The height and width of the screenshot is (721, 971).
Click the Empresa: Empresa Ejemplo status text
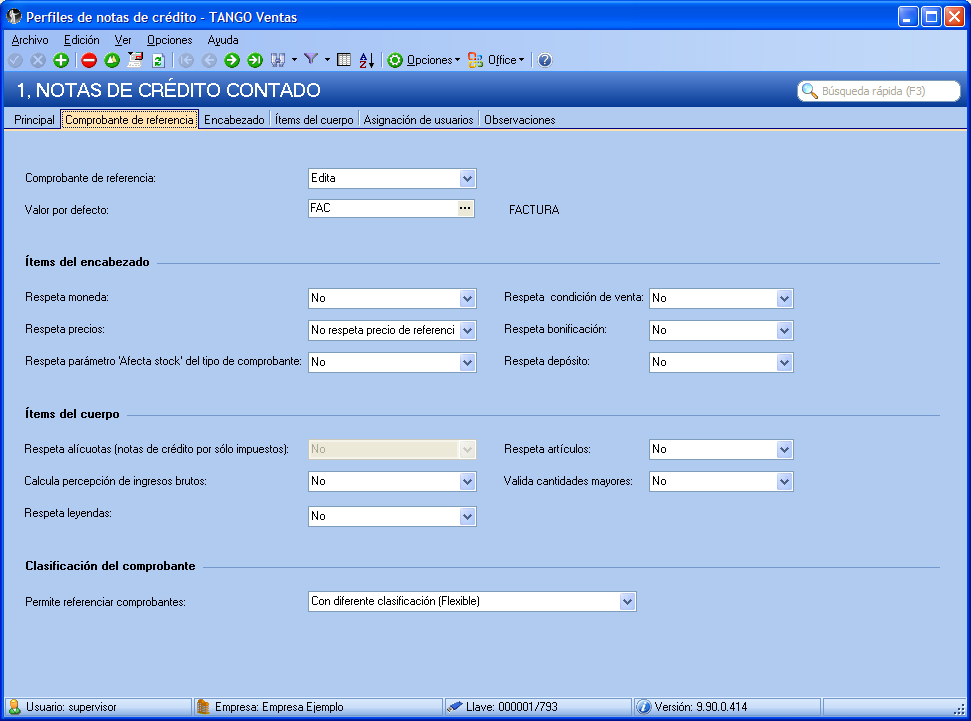(279, 707)
